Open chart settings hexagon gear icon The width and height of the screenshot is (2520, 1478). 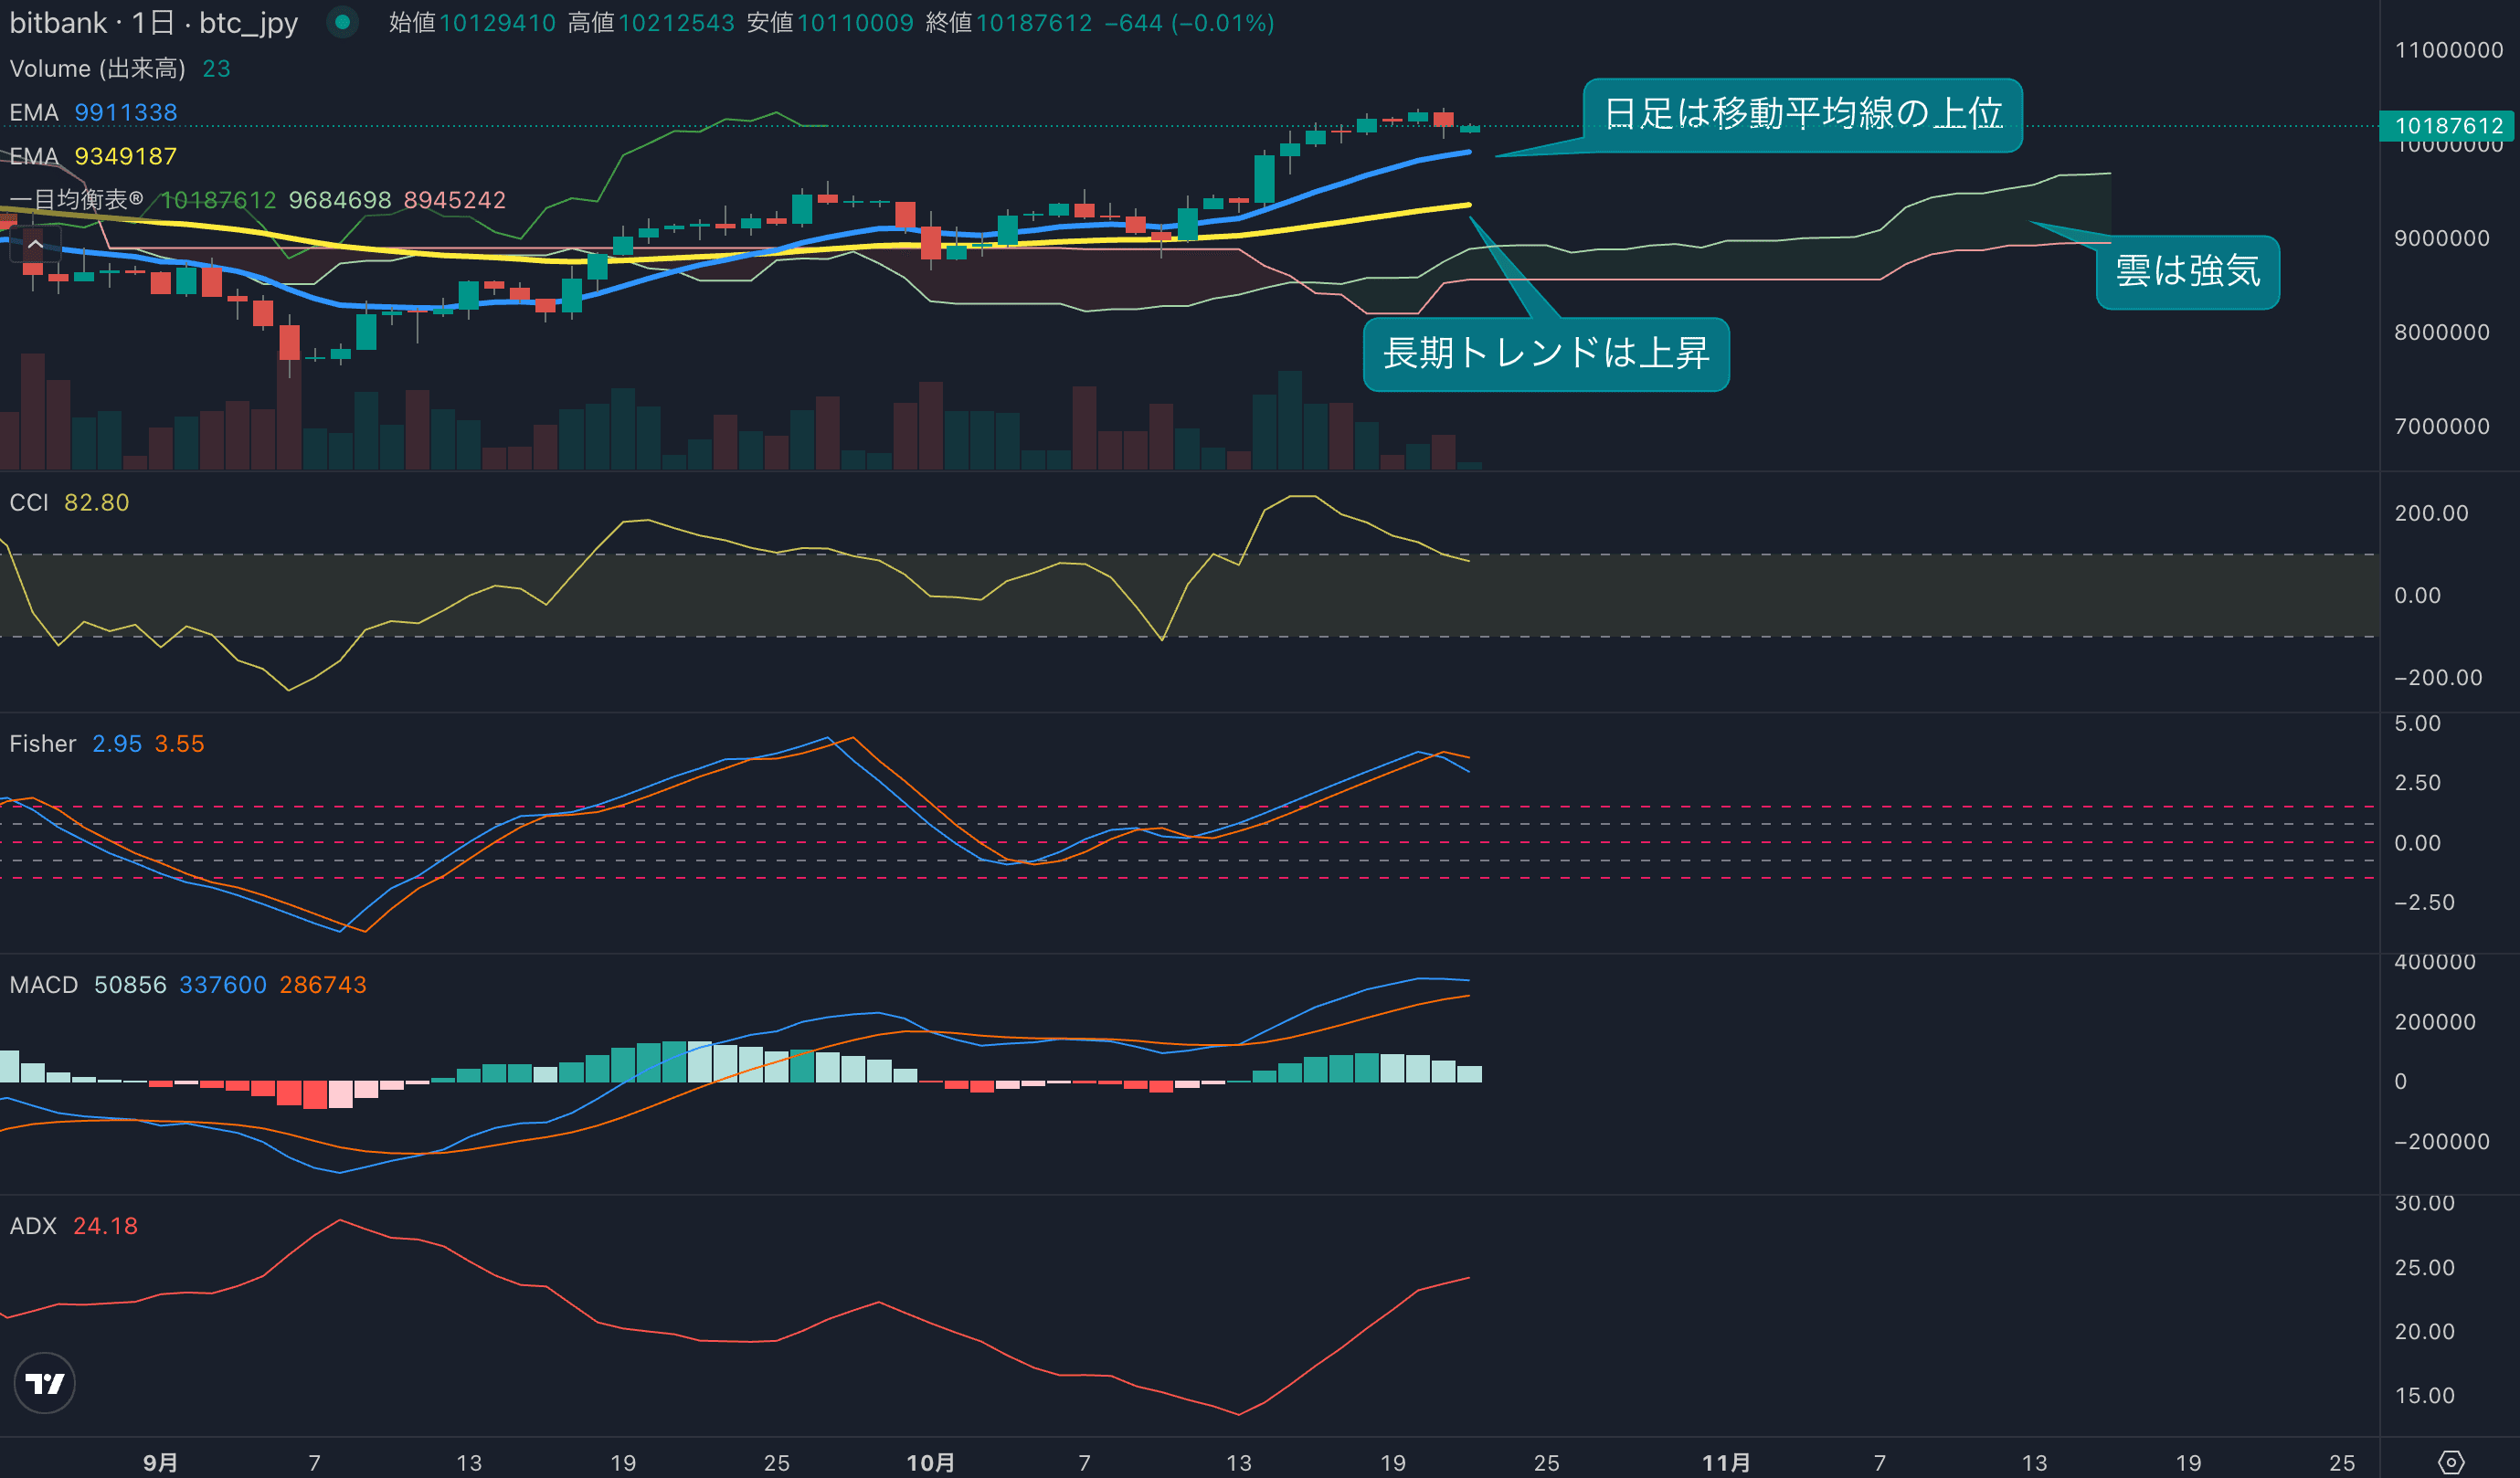pos(2451,1462)
